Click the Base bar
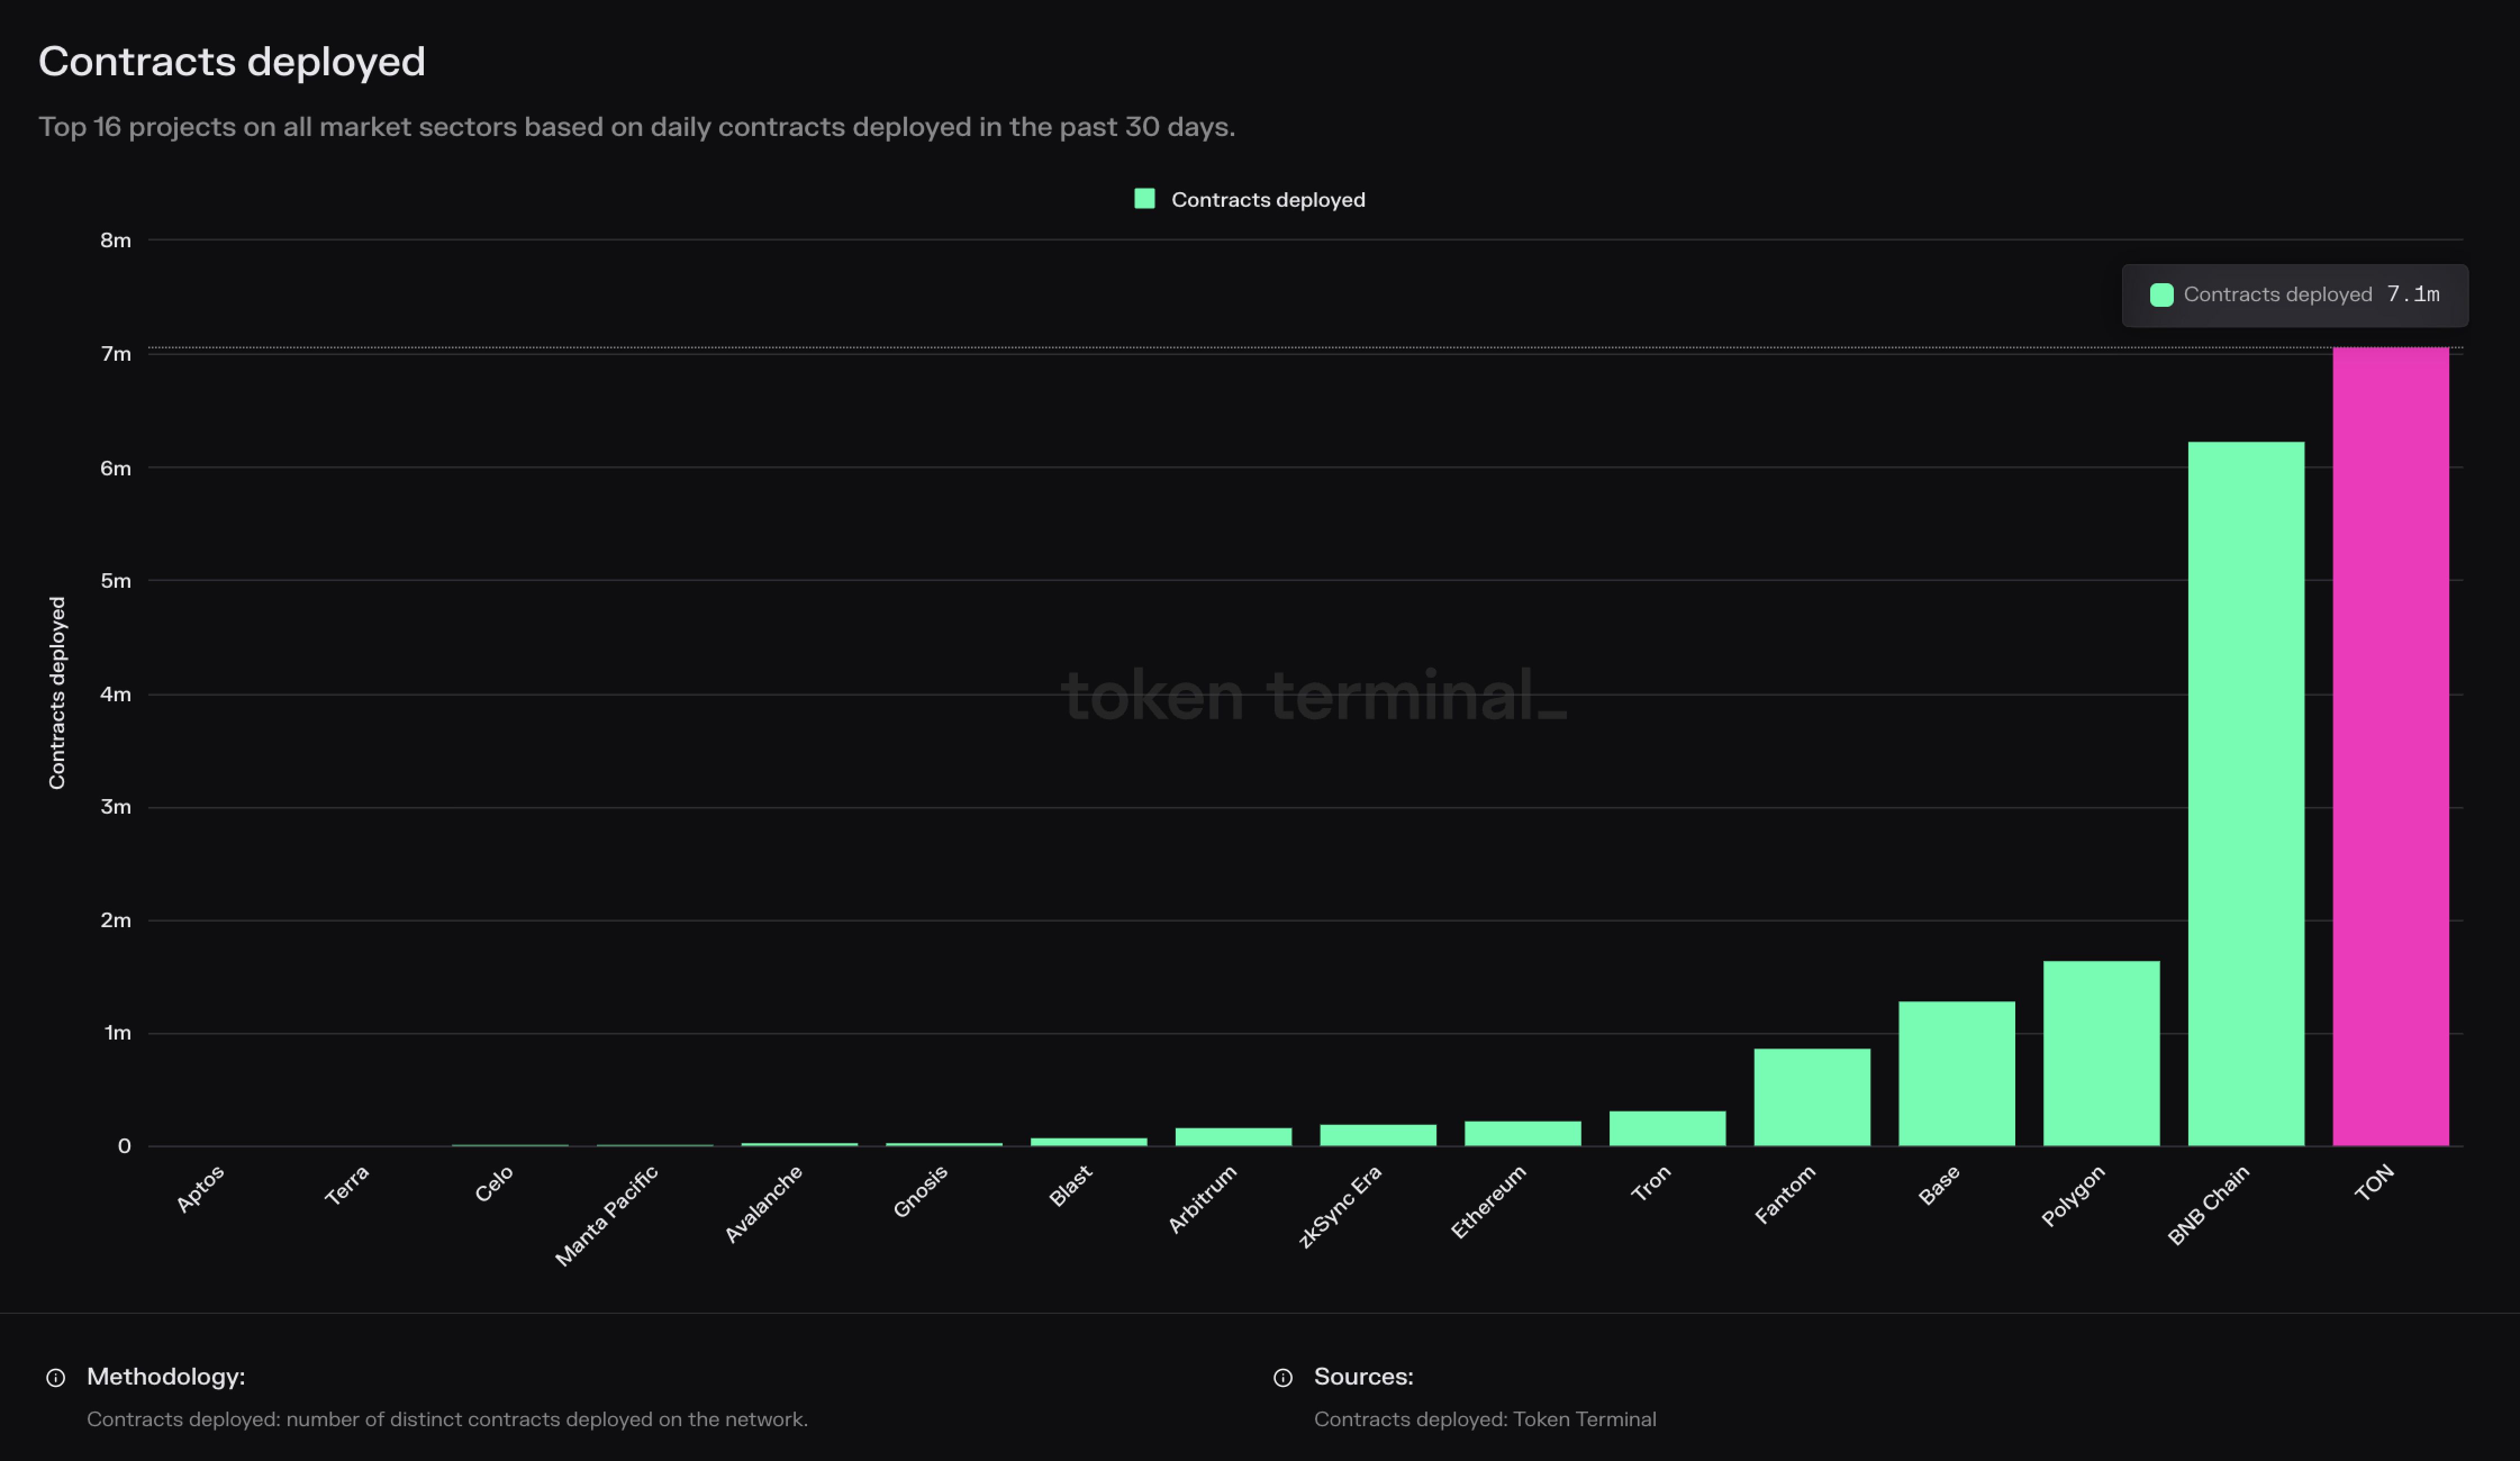This screenshot has width=2520, height=1461. (x=1956, y=1073)
